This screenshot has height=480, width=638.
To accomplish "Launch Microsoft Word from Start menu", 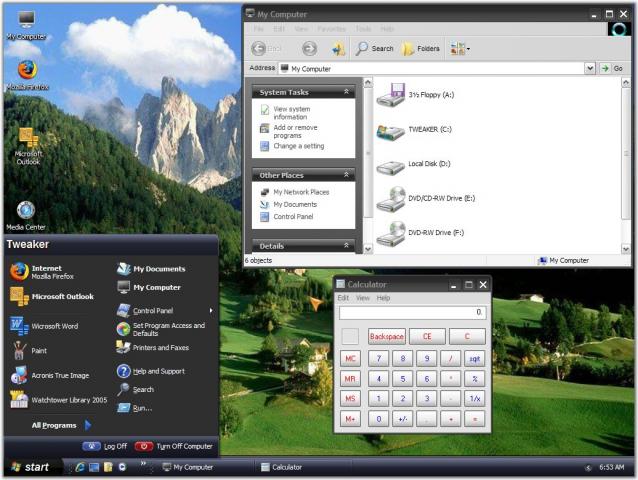I will coord(44,326).
